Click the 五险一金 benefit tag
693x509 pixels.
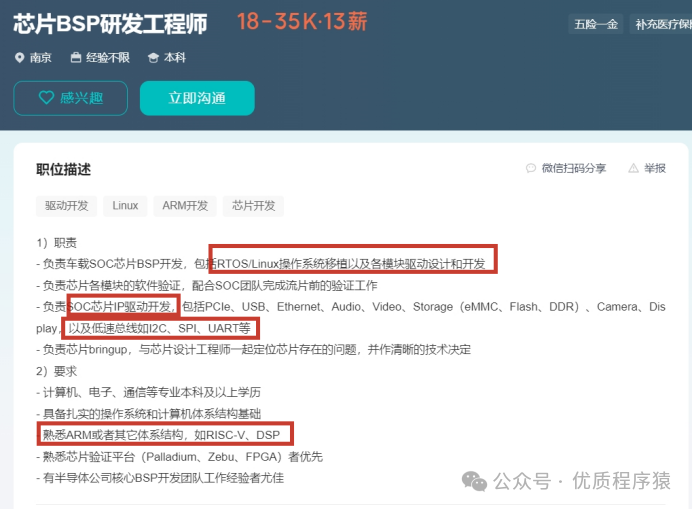pos(596,24)
